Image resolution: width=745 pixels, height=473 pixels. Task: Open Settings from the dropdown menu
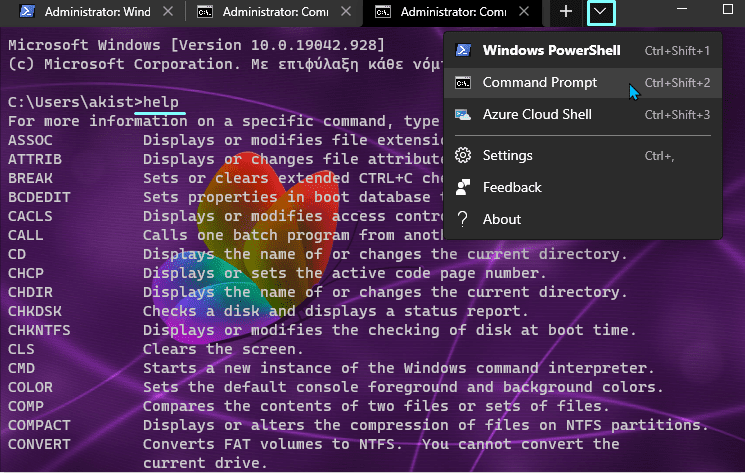pos(583,155)
